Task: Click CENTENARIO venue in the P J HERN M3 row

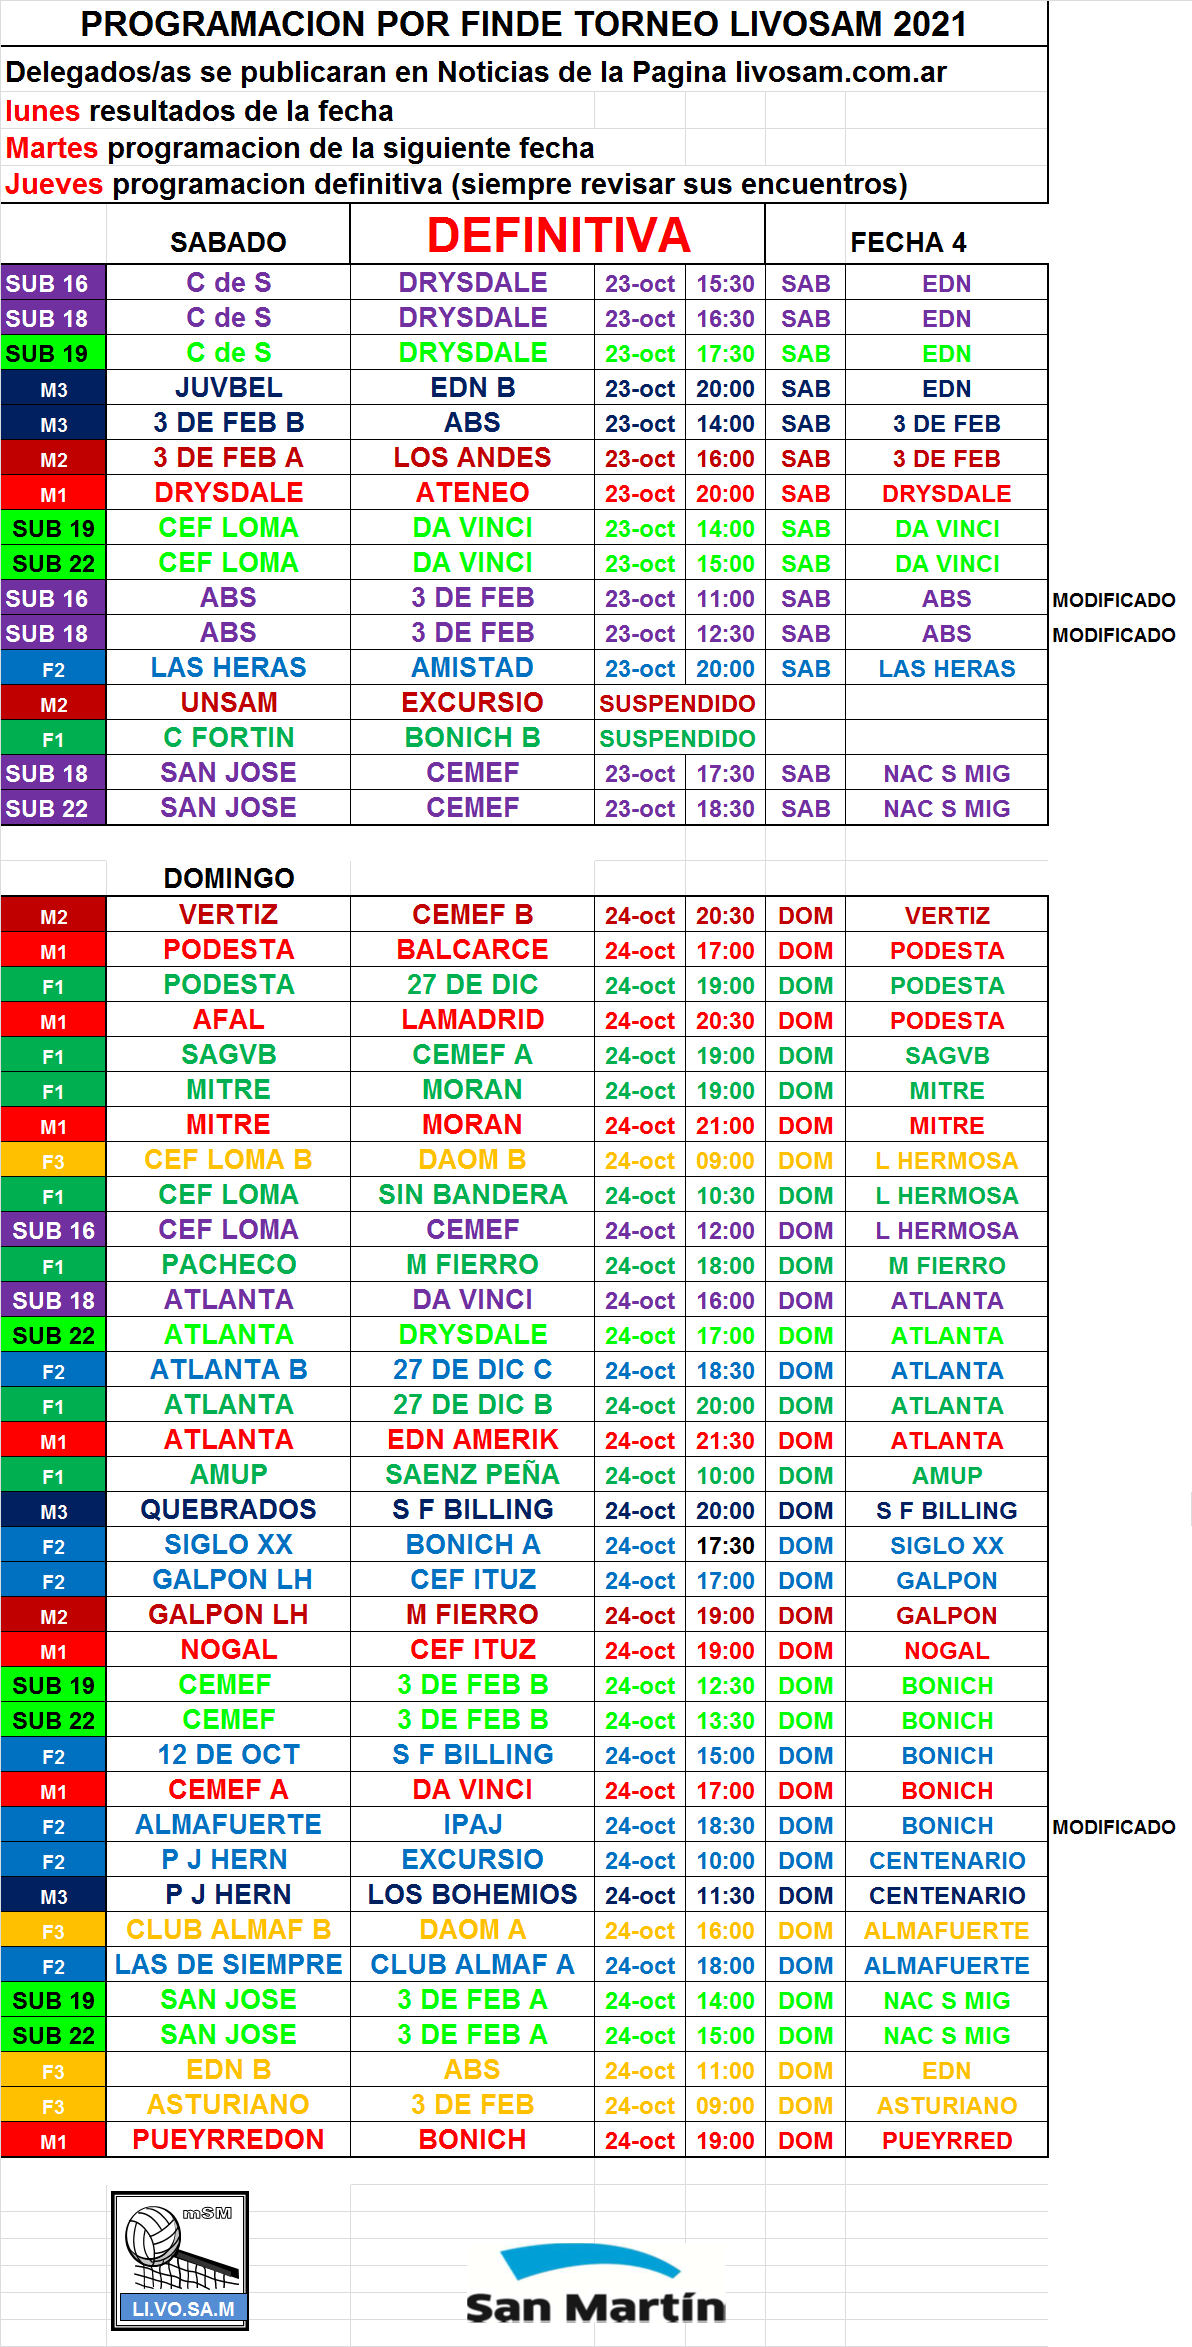Action: point(947,1896)
